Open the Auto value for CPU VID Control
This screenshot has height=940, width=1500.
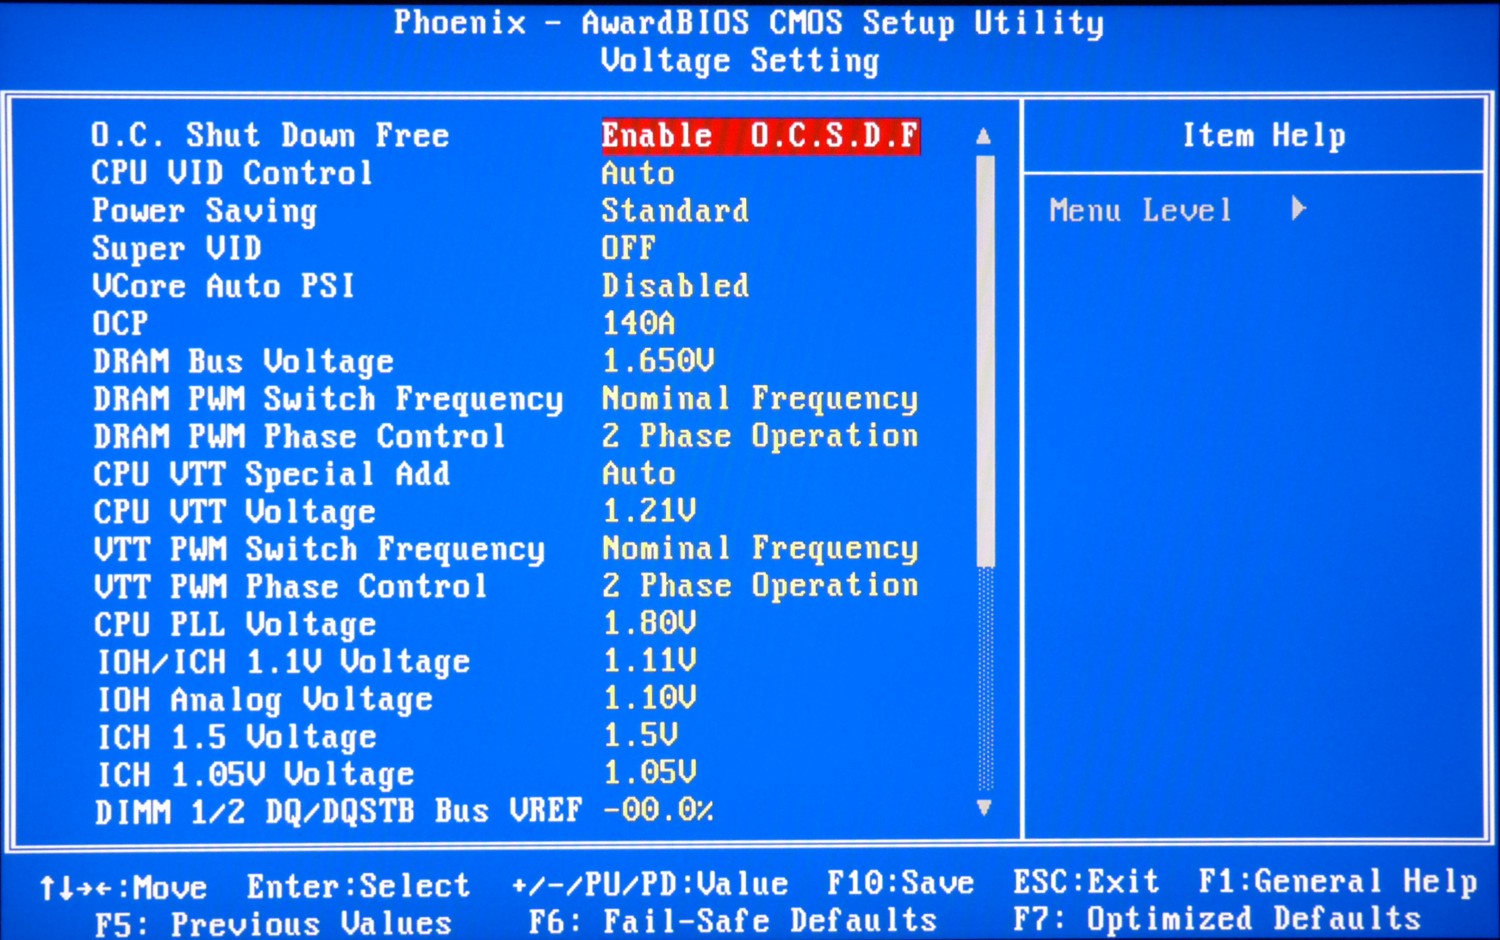point(638,173)
